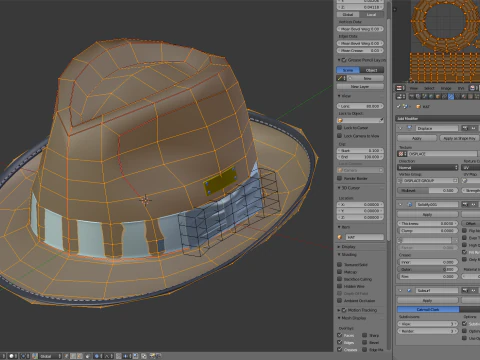Click the Lens value field
Viewport: 480px width, 360px height.
(x=360, y=106)
